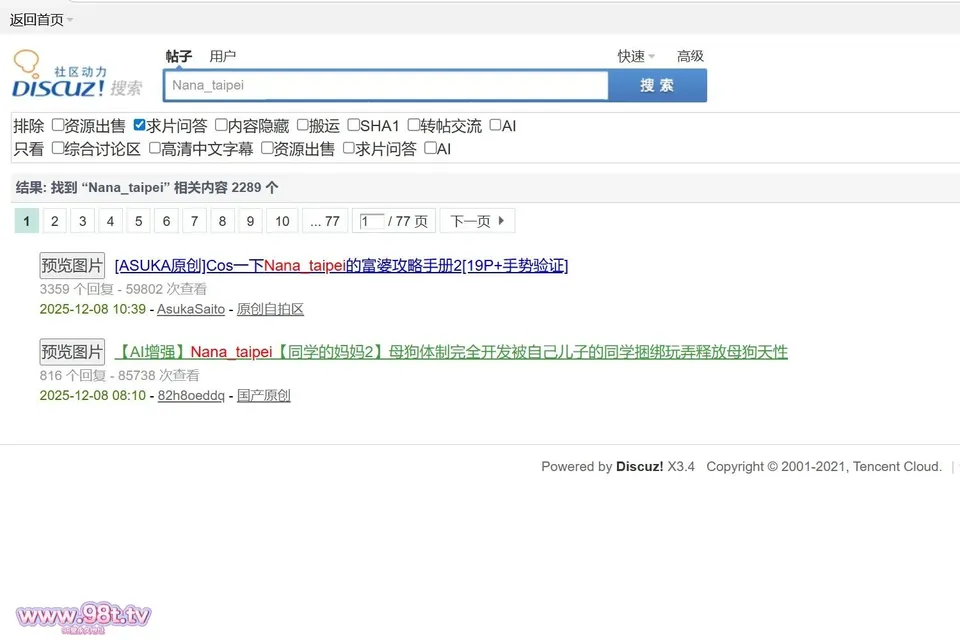Image resolution: width=960 pixels, height=640 pixels.
Task: Click the Discuz! logo
Action: (77, 75)
